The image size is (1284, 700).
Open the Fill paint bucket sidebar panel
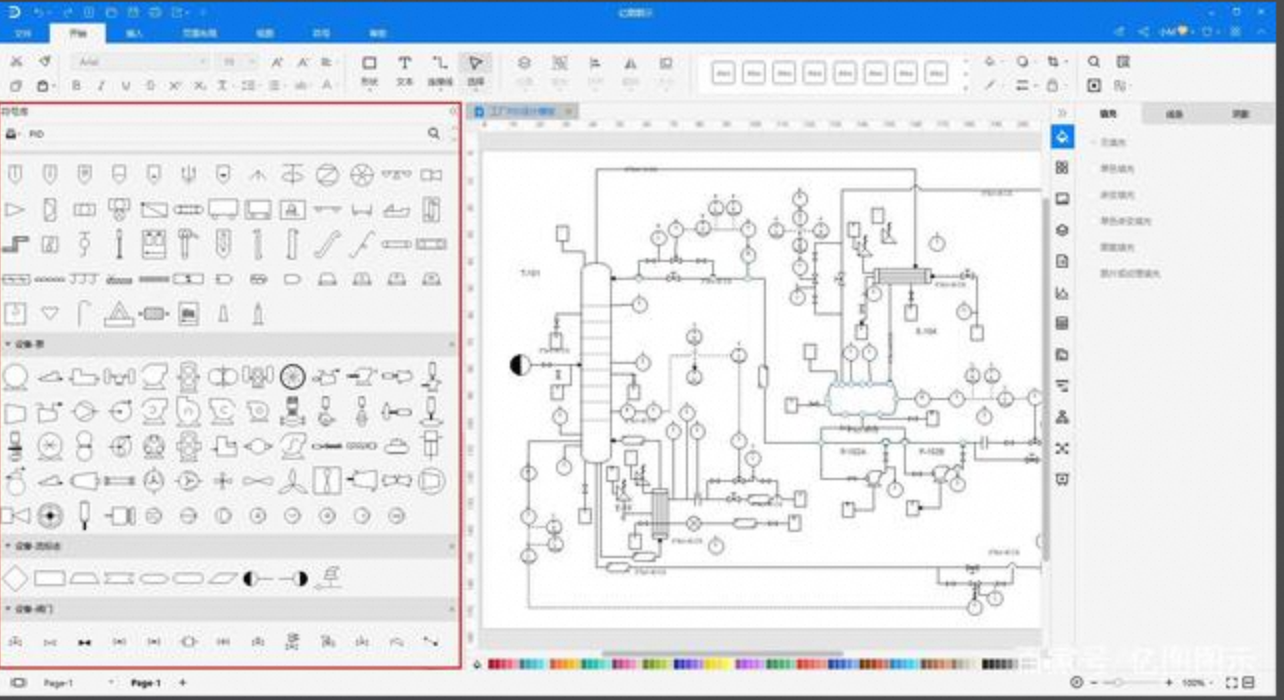[x=1062, y=136]
